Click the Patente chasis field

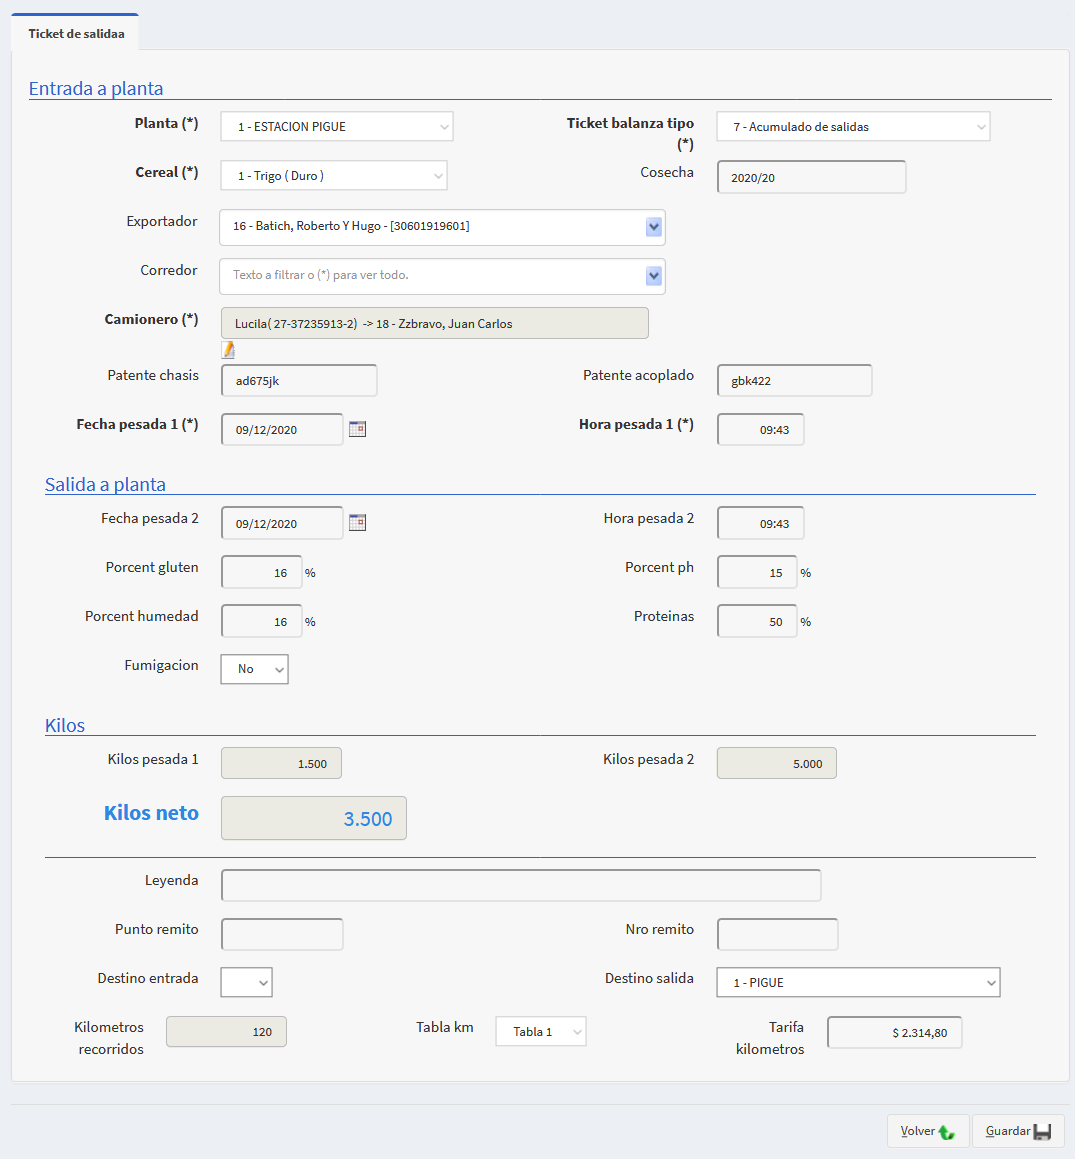pyautogui.click(x=299, y=380)
